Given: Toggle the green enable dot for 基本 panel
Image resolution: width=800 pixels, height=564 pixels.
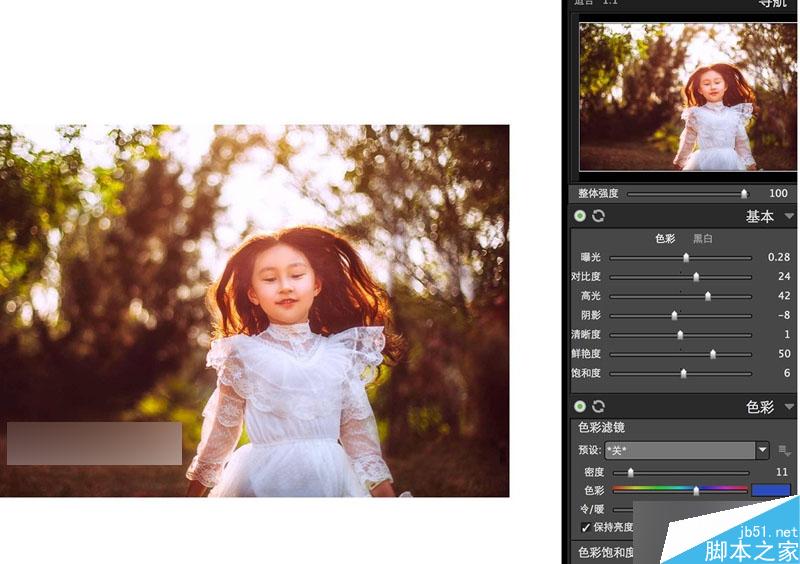Looking at the screenshot, I should tap(580, 216).
